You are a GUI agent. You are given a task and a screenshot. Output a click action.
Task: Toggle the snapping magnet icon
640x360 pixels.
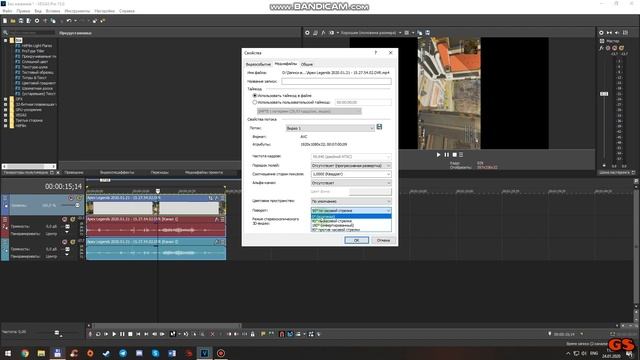click(282, 334)
